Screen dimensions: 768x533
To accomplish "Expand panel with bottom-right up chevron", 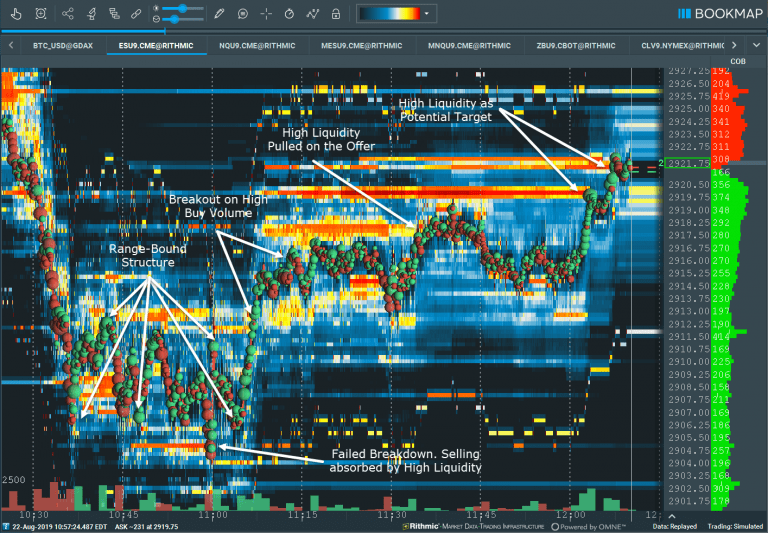I will point(672,516).
